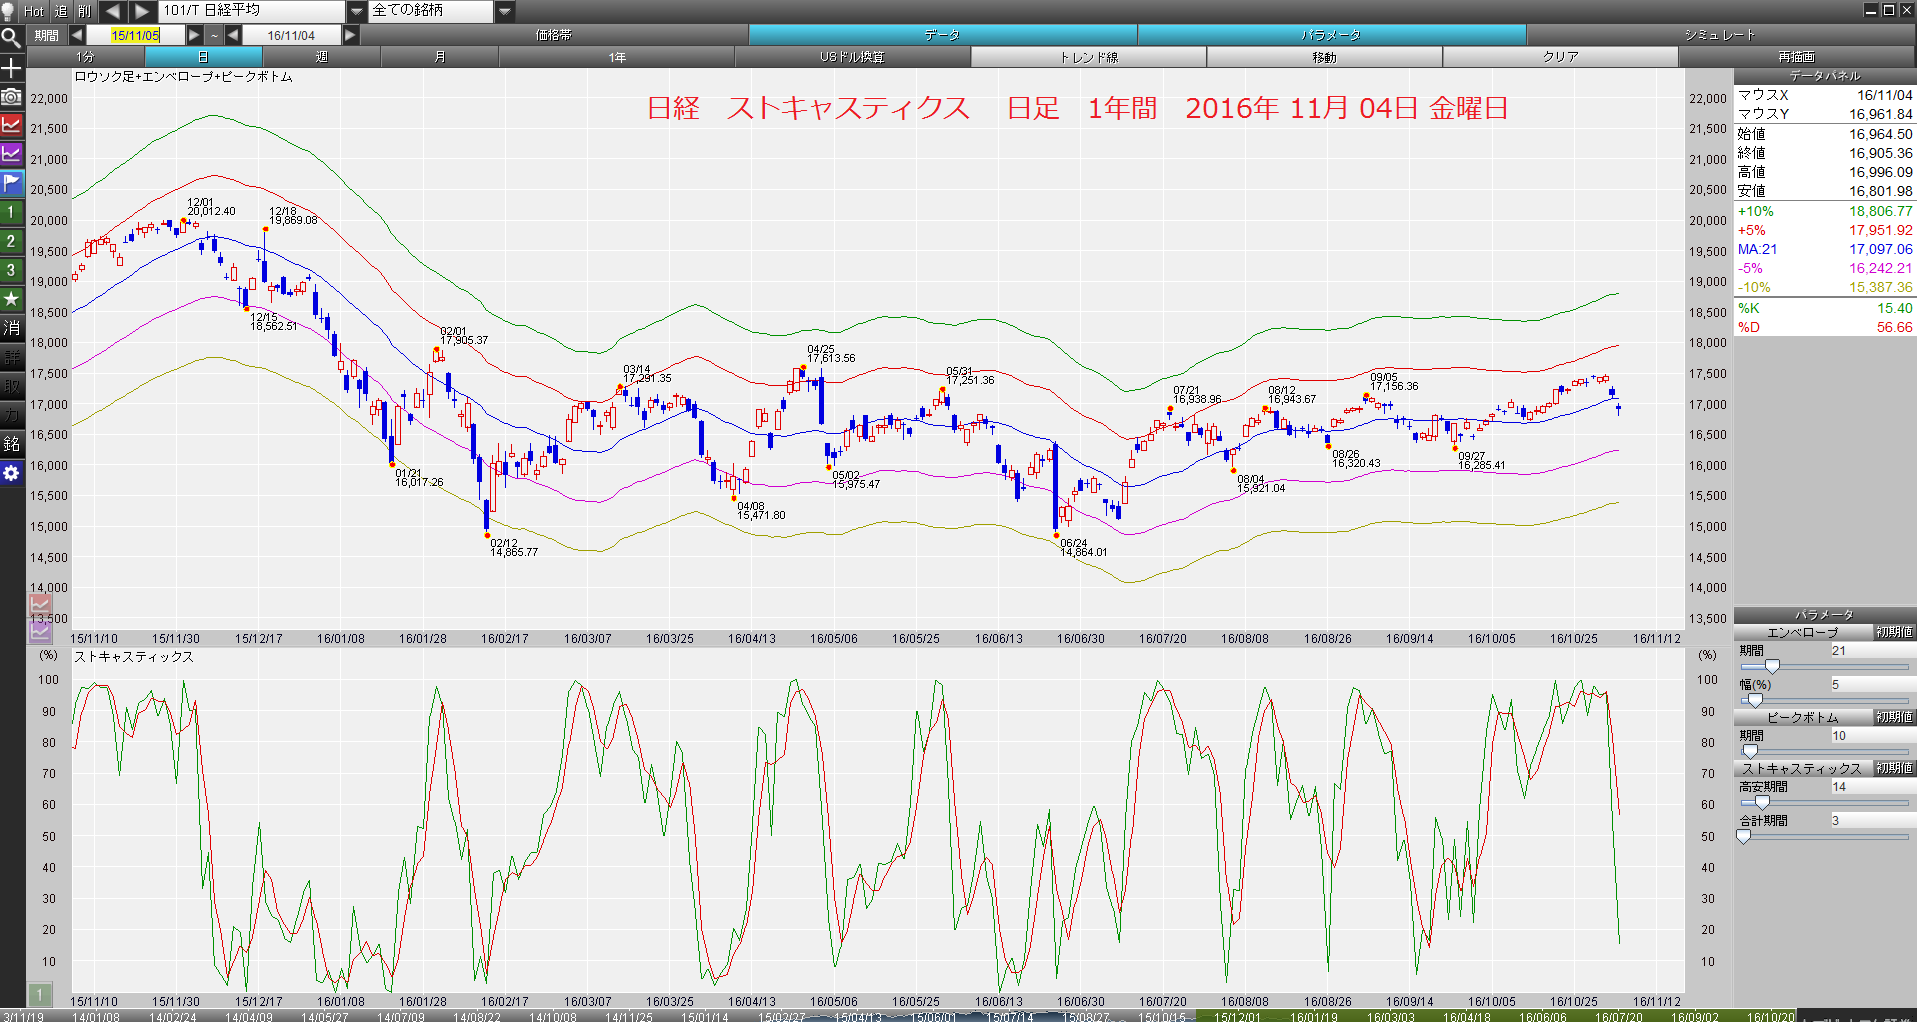Go to previous symbol with left arrow

112,11
